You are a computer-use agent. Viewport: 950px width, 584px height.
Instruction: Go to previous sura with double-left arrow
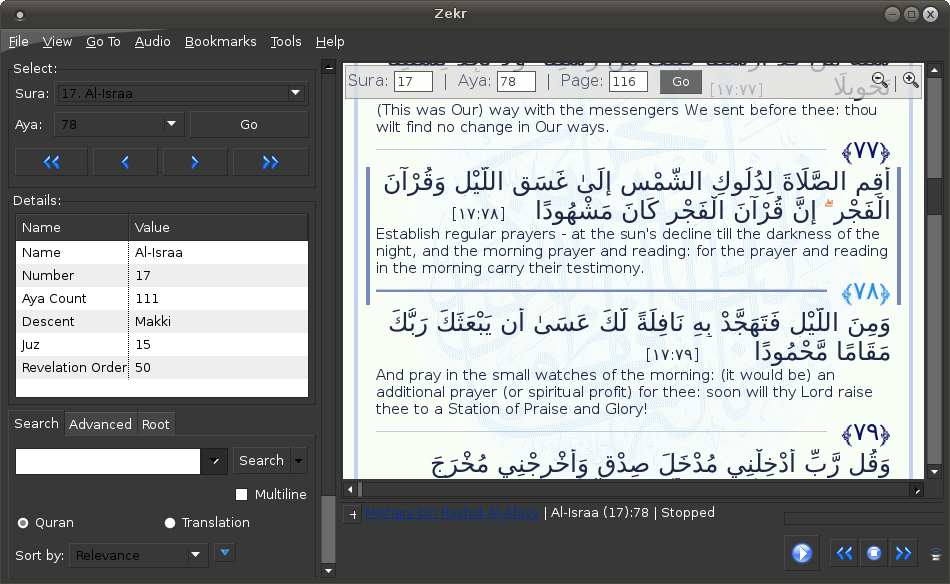52,162
